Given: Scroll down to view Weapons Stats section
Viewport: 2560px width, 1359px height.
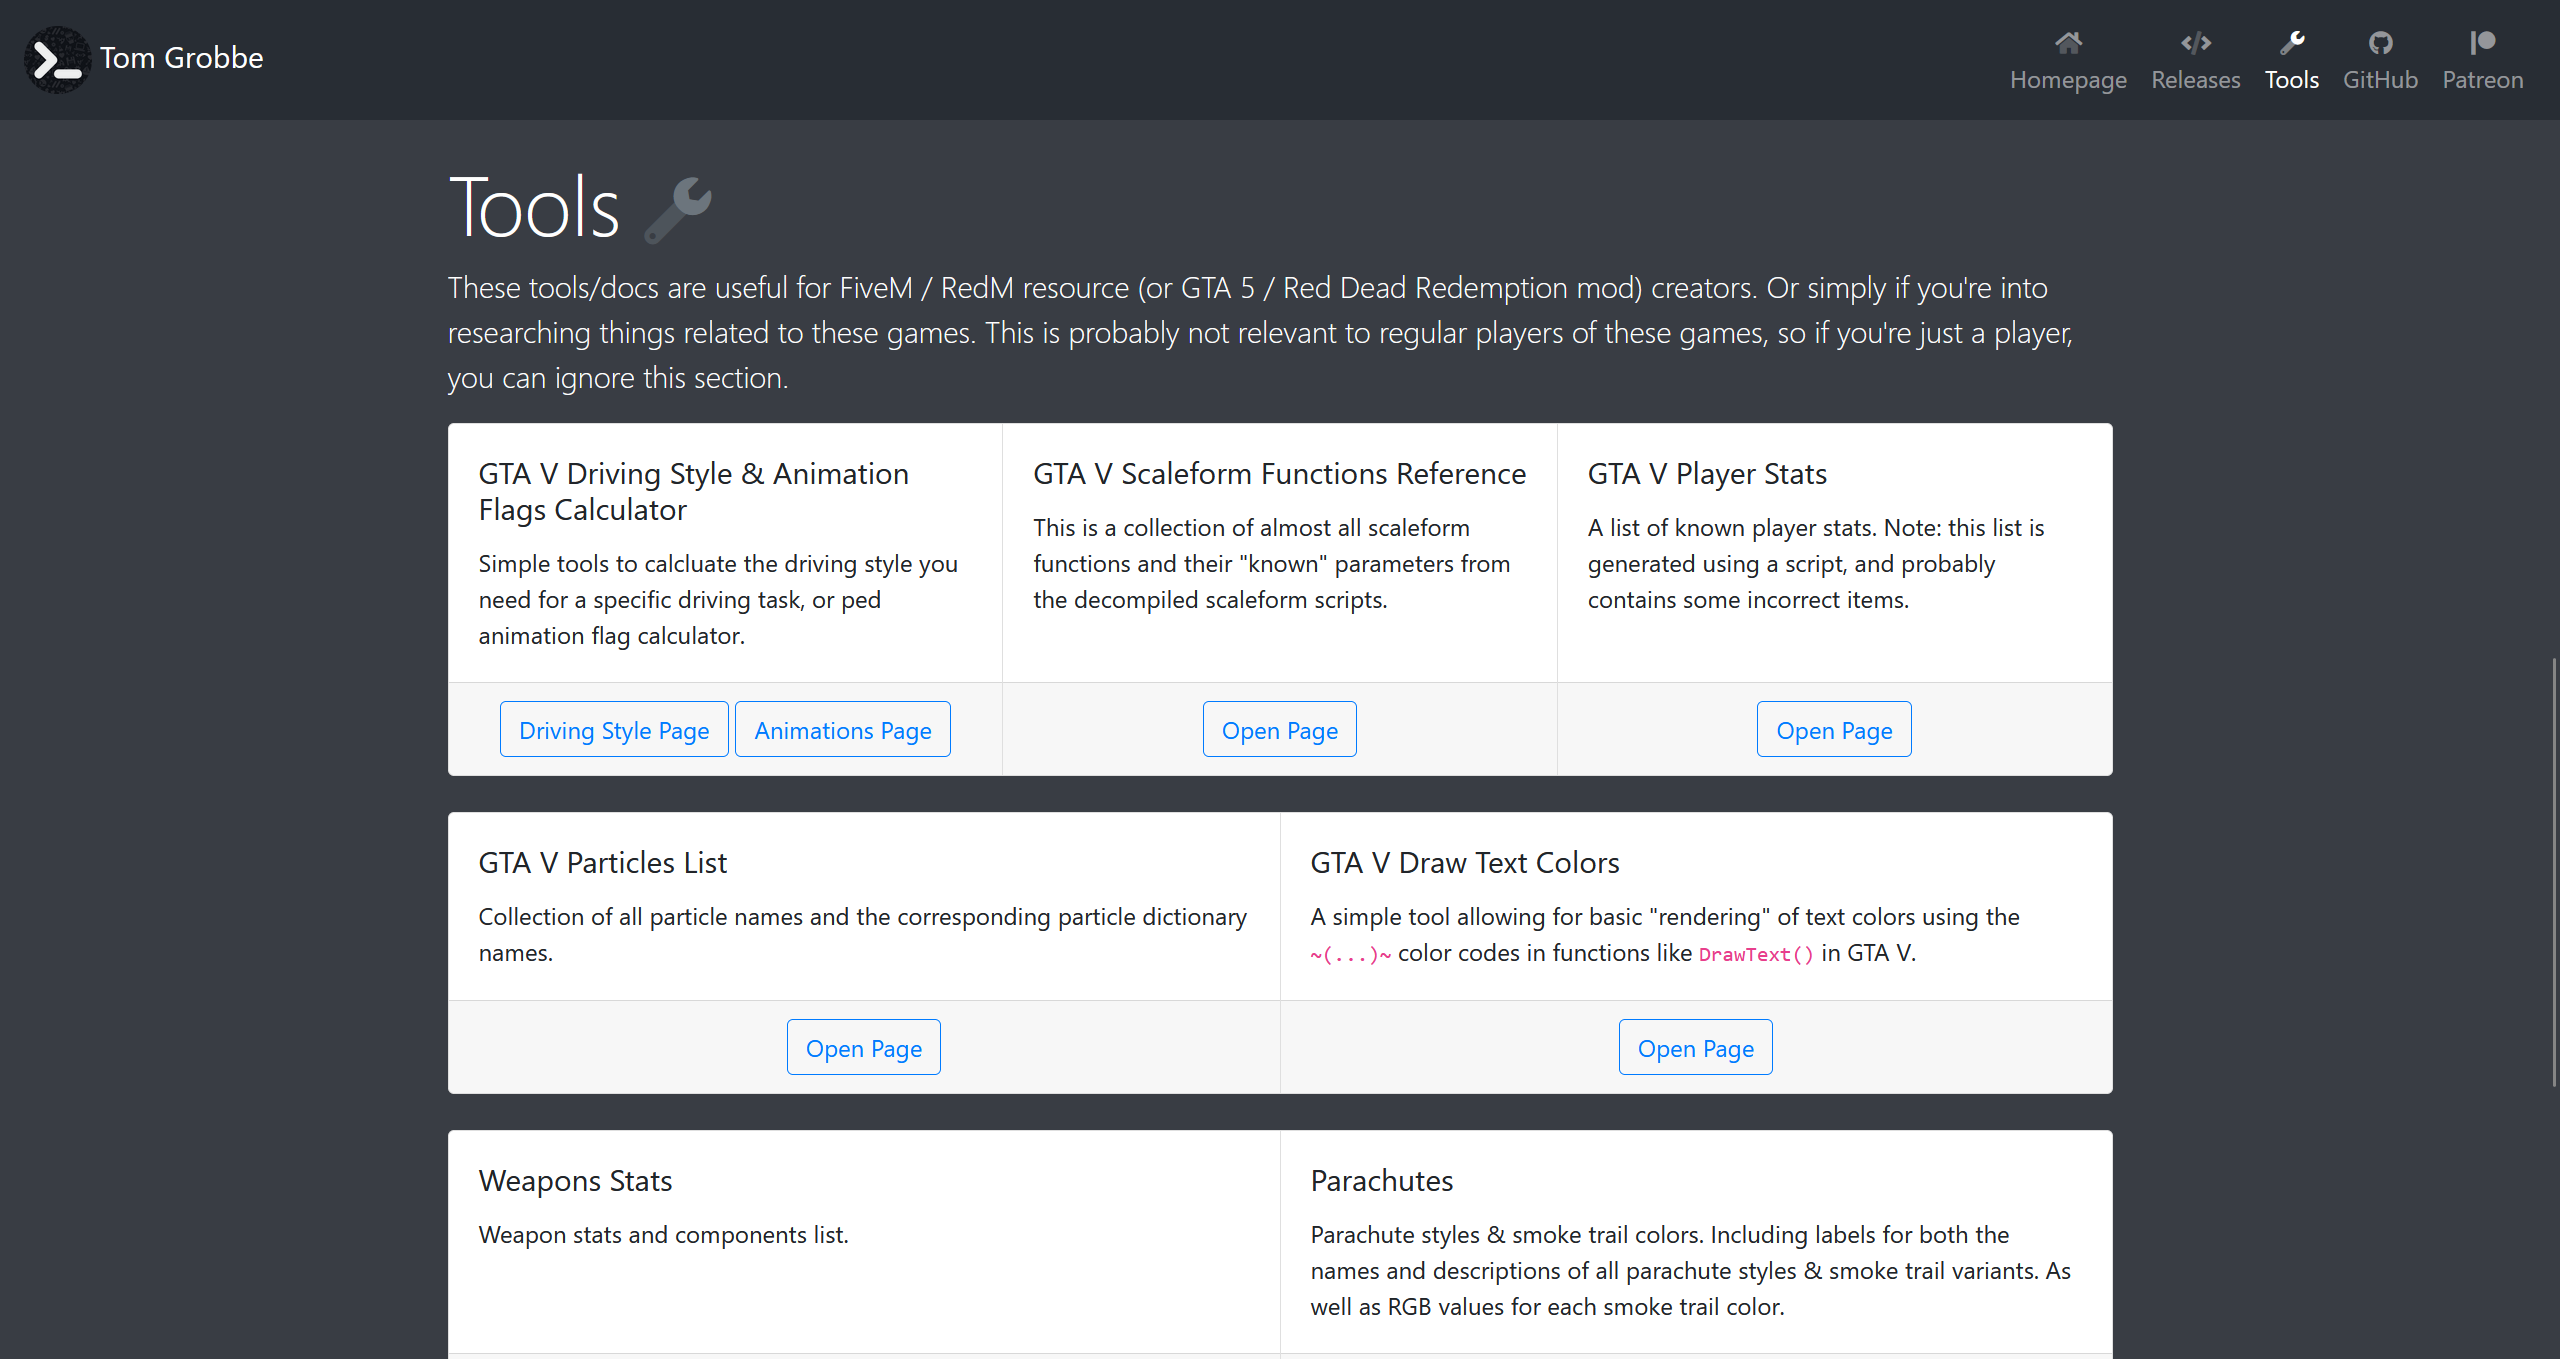Looking at the screenshot, I should pyautogui.click(x=574, y=1180).
